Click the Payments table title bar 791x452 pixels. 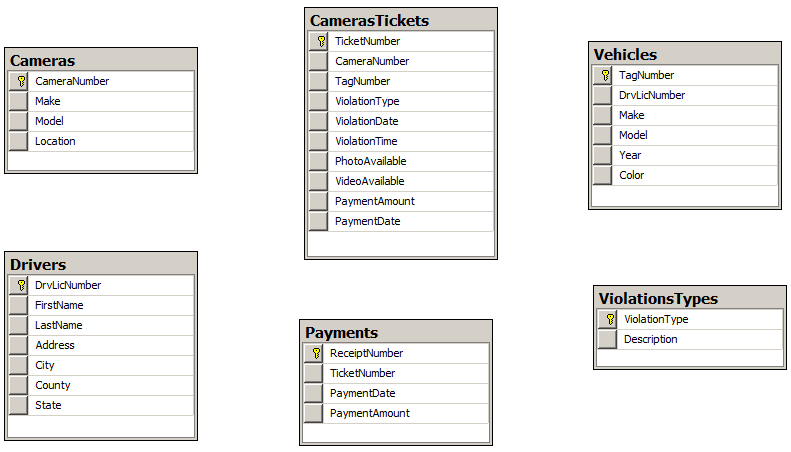tap(396, 332)
